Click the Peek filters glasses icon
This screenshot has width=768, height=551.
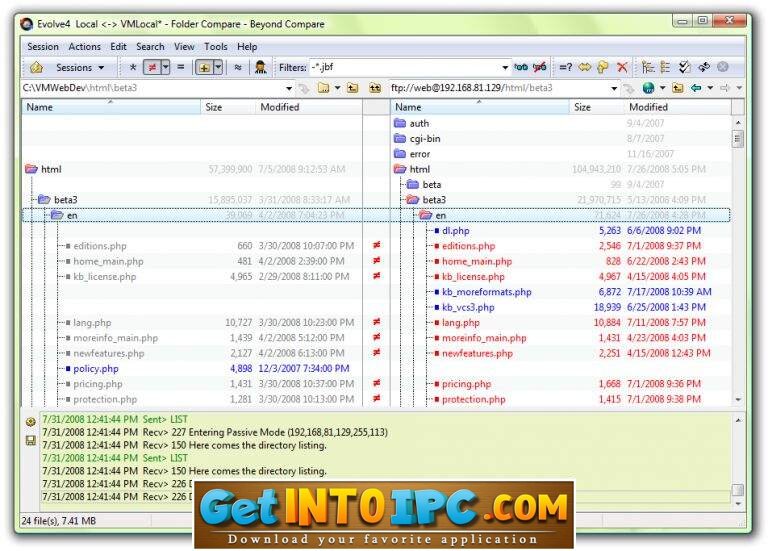click(x=521, y=67)
